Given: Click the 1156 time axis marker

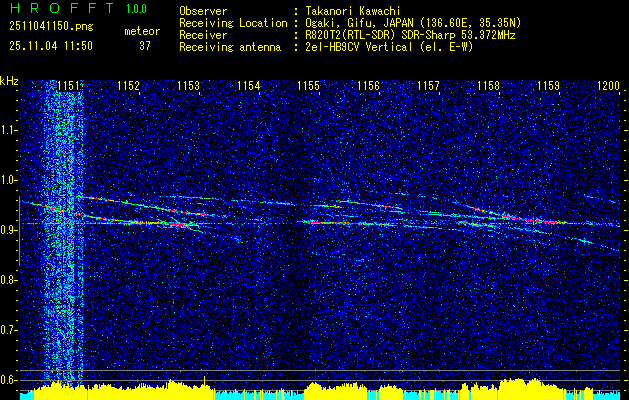Looking at the screenshot, I should click(x=368, y=86).
